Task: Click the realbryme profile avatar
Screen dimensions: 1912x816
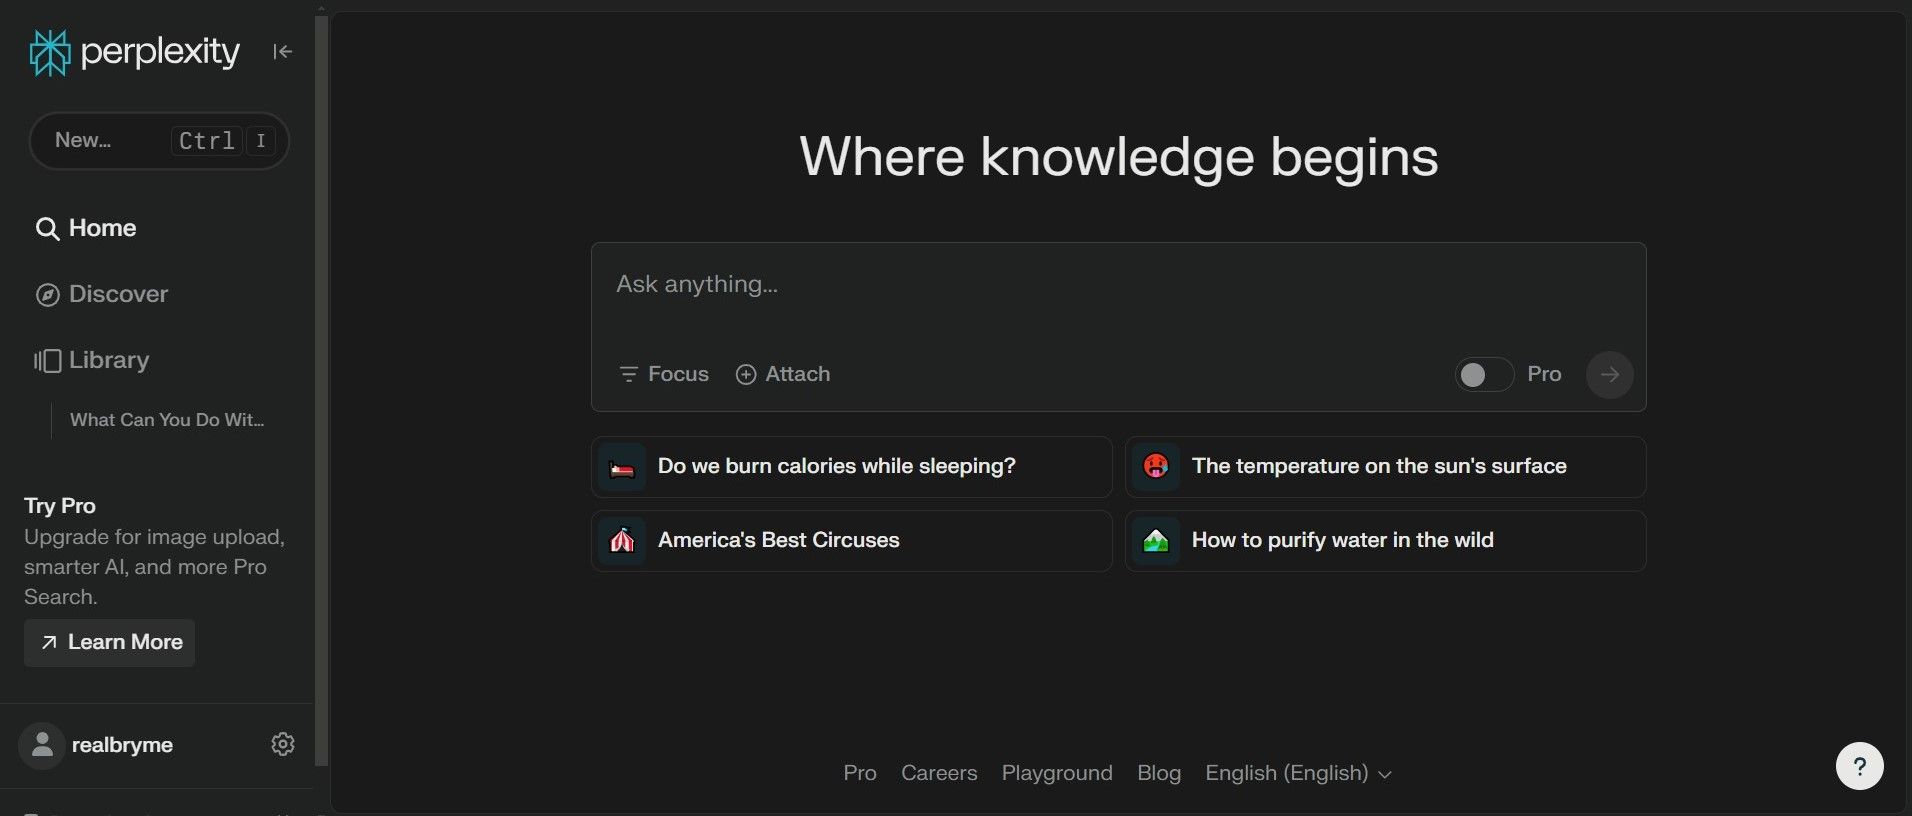Action: [42, 745]
